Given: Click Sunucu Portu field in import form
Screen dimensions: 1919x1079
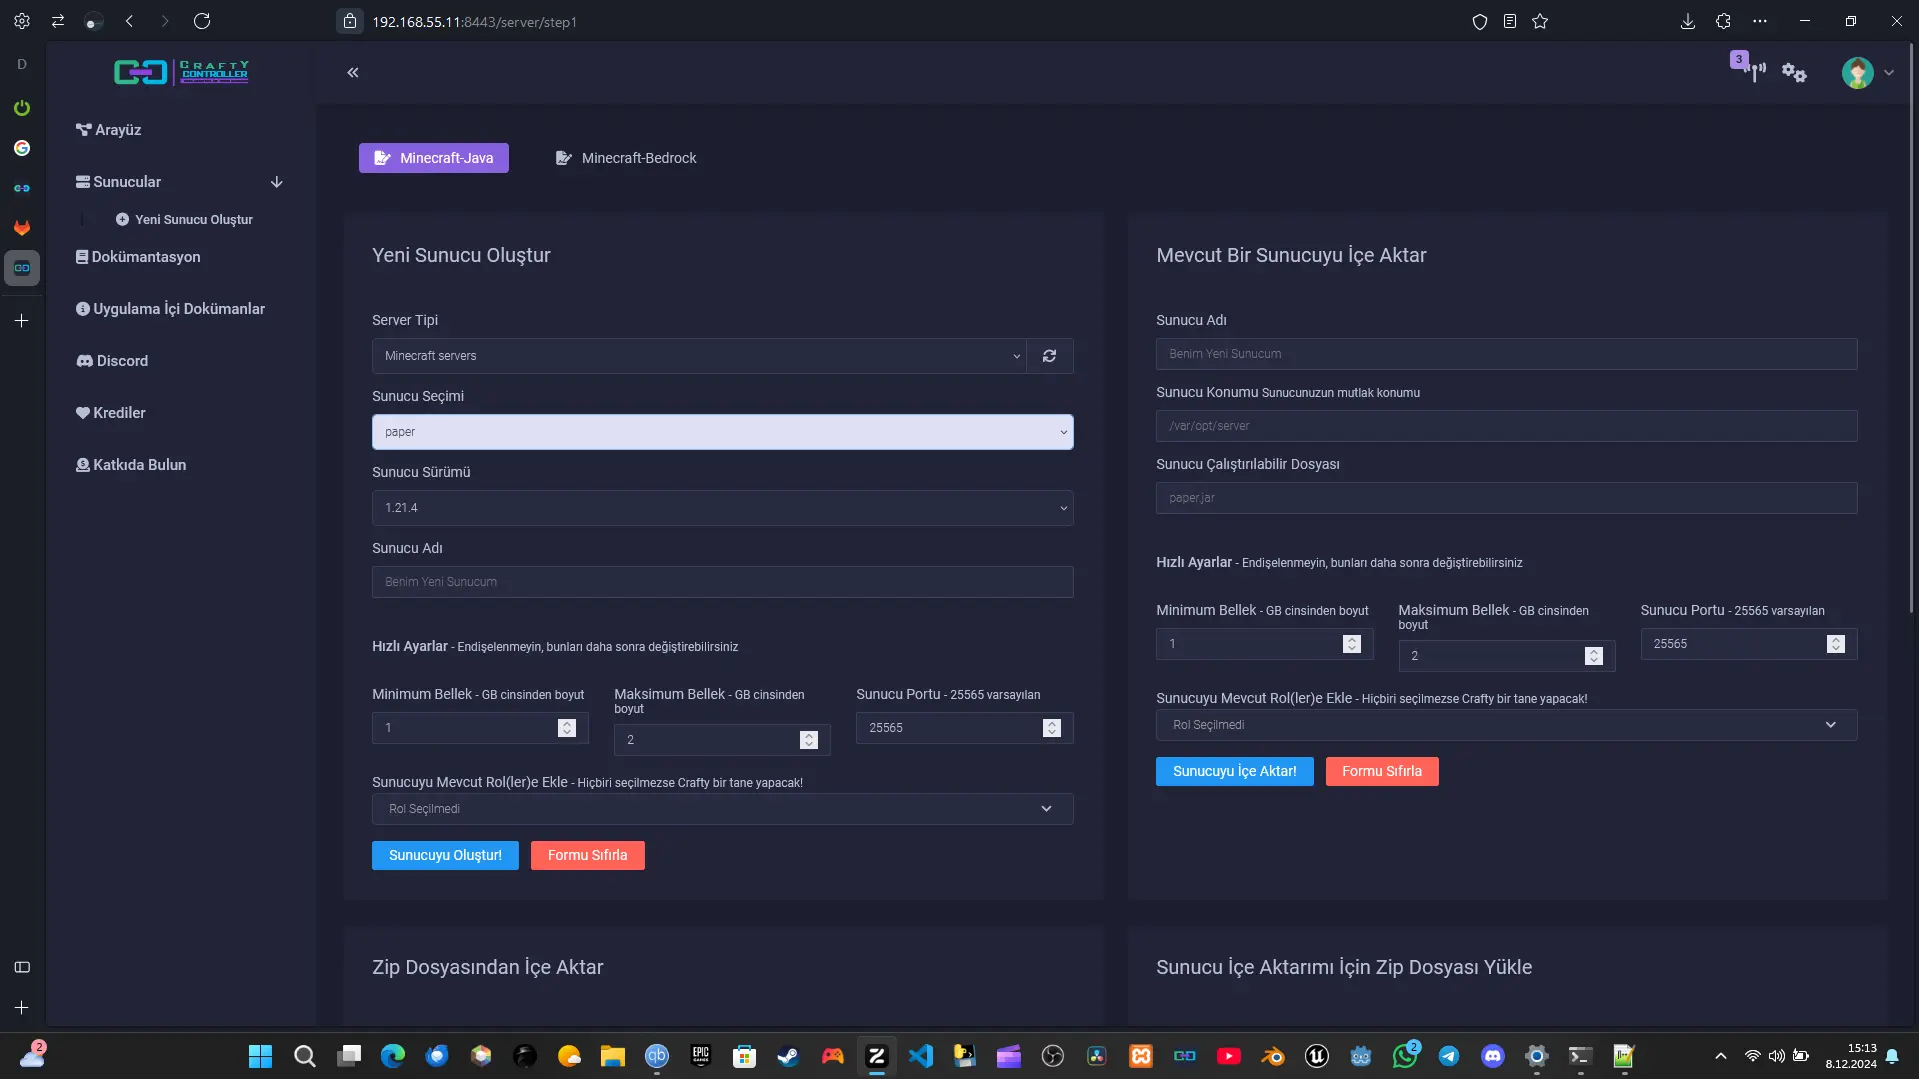Looking at the screenshot, I should coord(1748,644).
